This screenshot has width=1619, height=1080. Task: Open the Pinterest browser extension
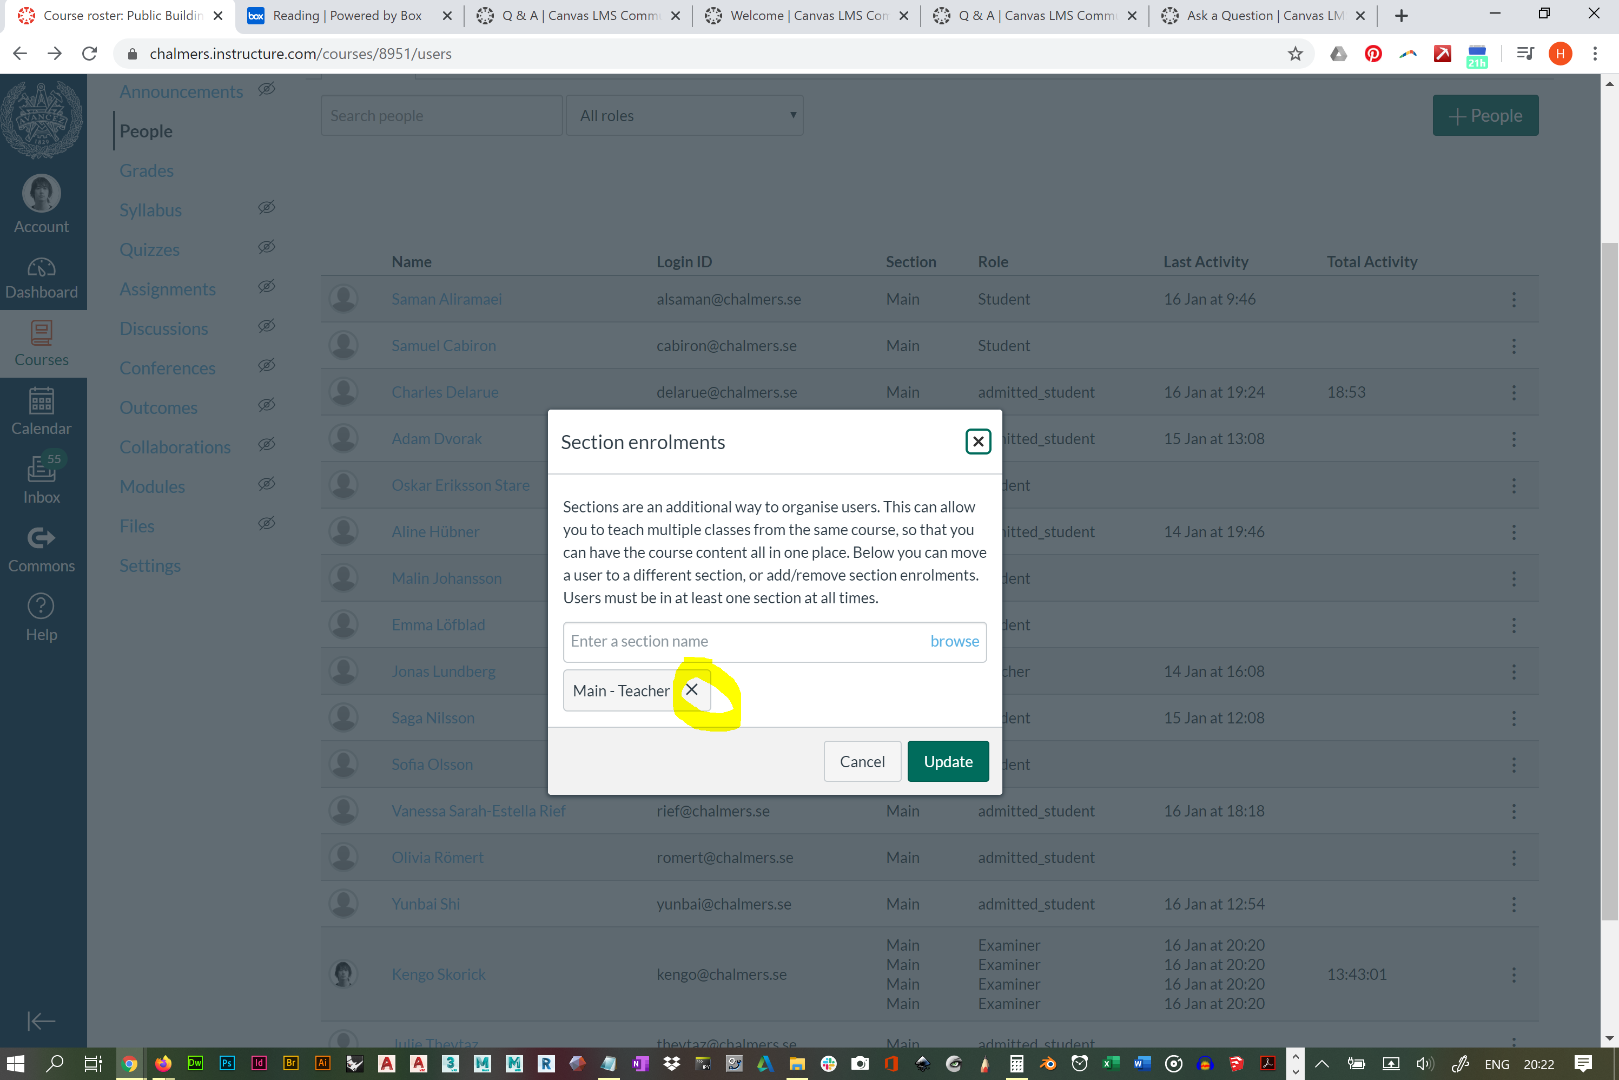click(1374, 54)
